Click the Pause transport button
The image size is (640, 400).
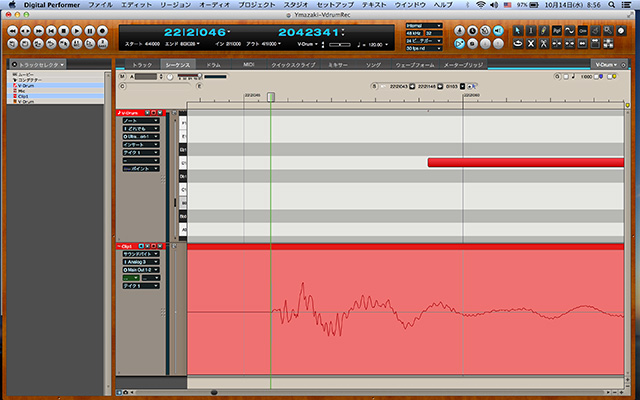point(88,31)
